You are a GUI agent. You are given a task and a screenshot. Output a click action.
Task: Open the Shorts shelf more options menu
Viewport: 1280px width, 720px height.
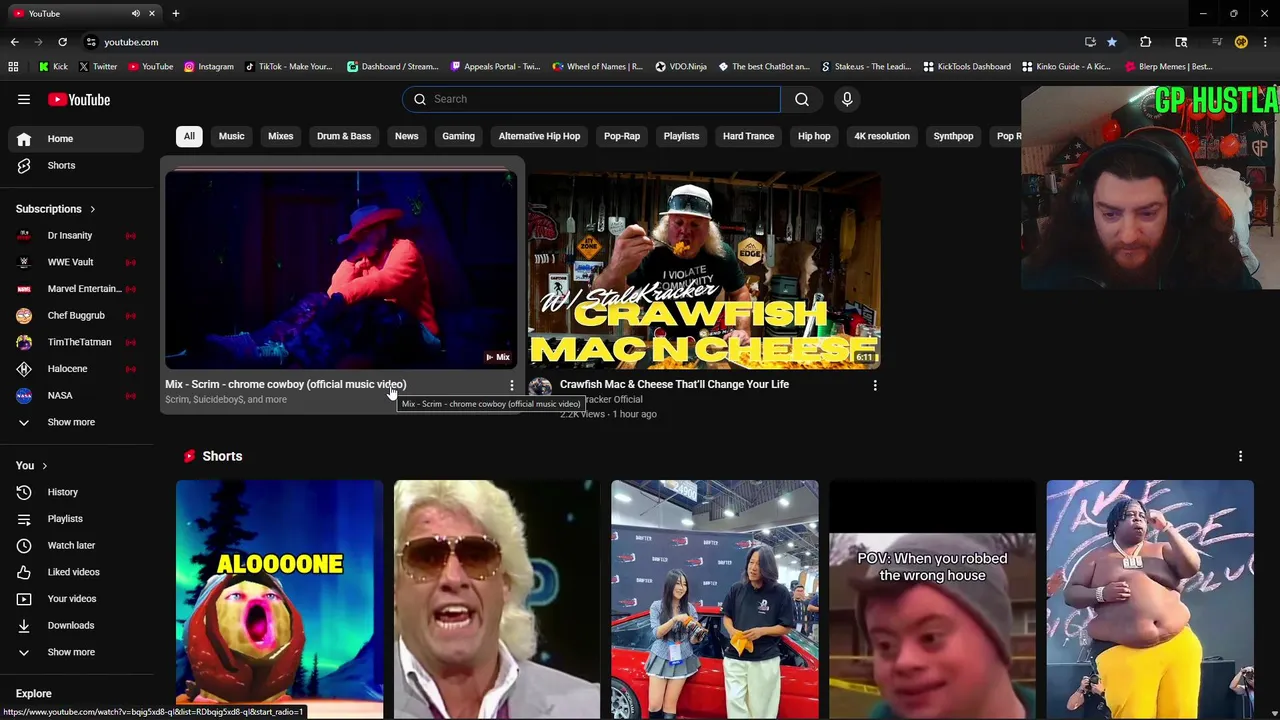(x=1241, y=456)
